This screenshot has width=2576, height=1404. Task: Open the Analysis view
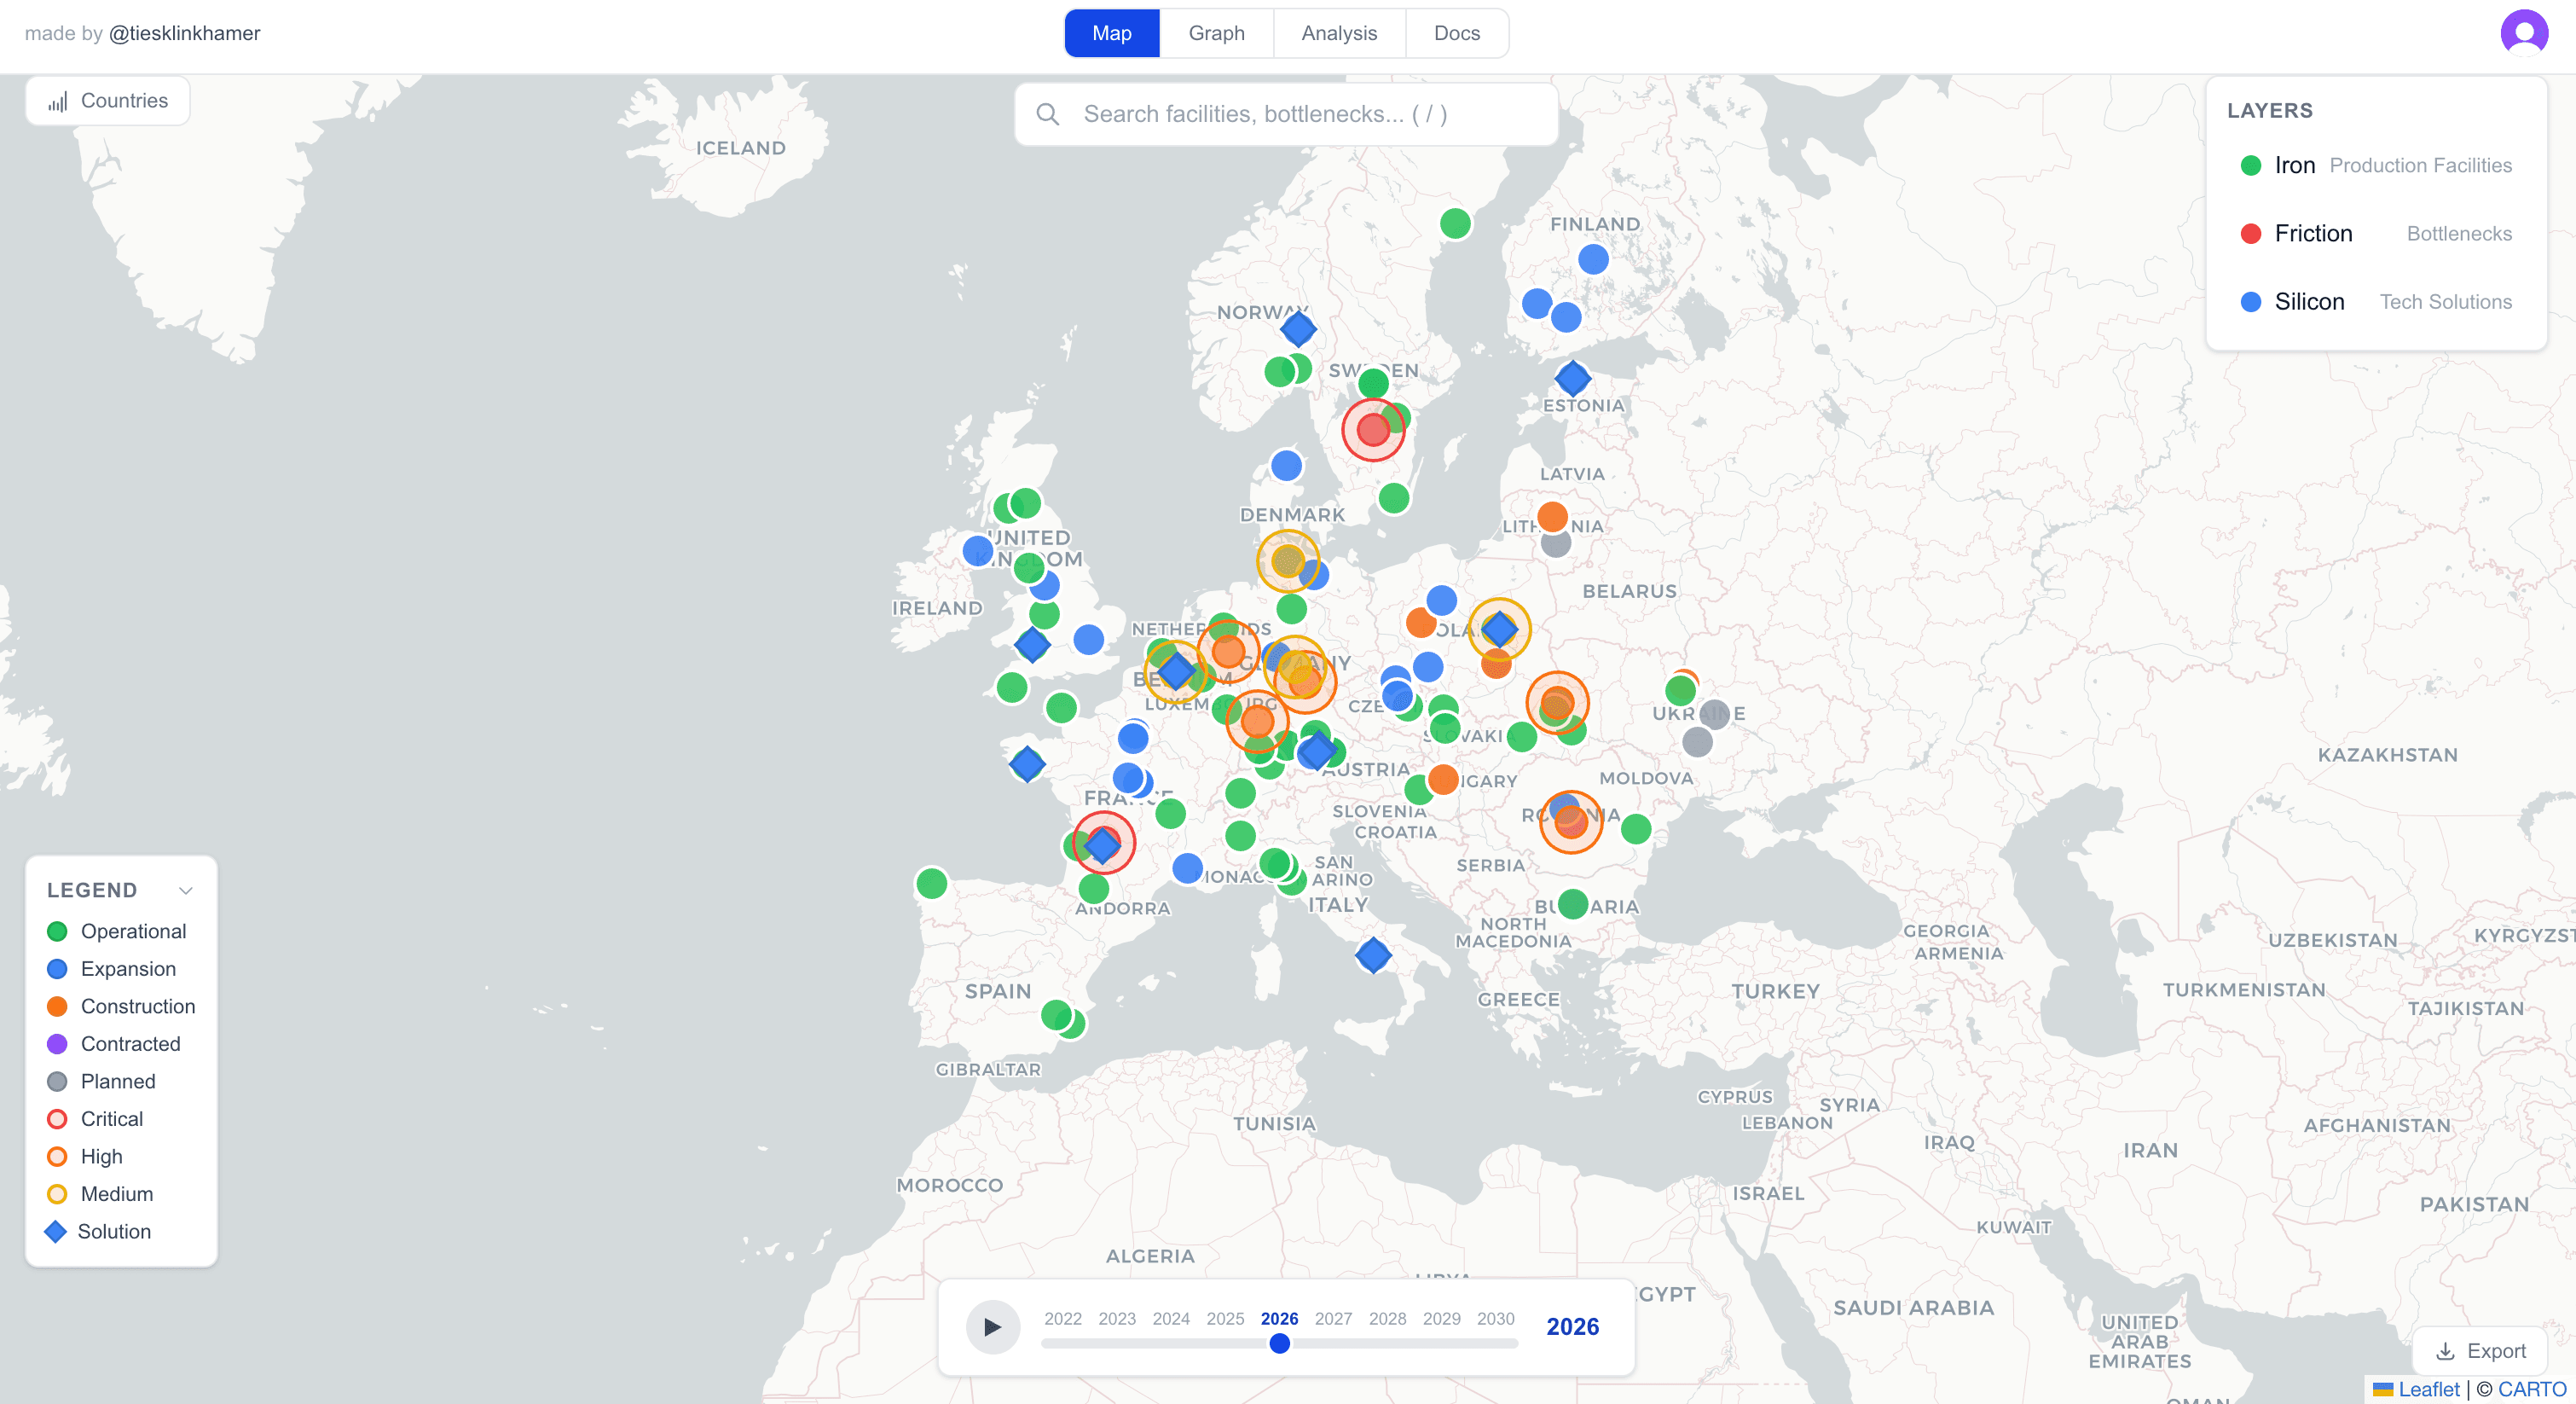1339,33
